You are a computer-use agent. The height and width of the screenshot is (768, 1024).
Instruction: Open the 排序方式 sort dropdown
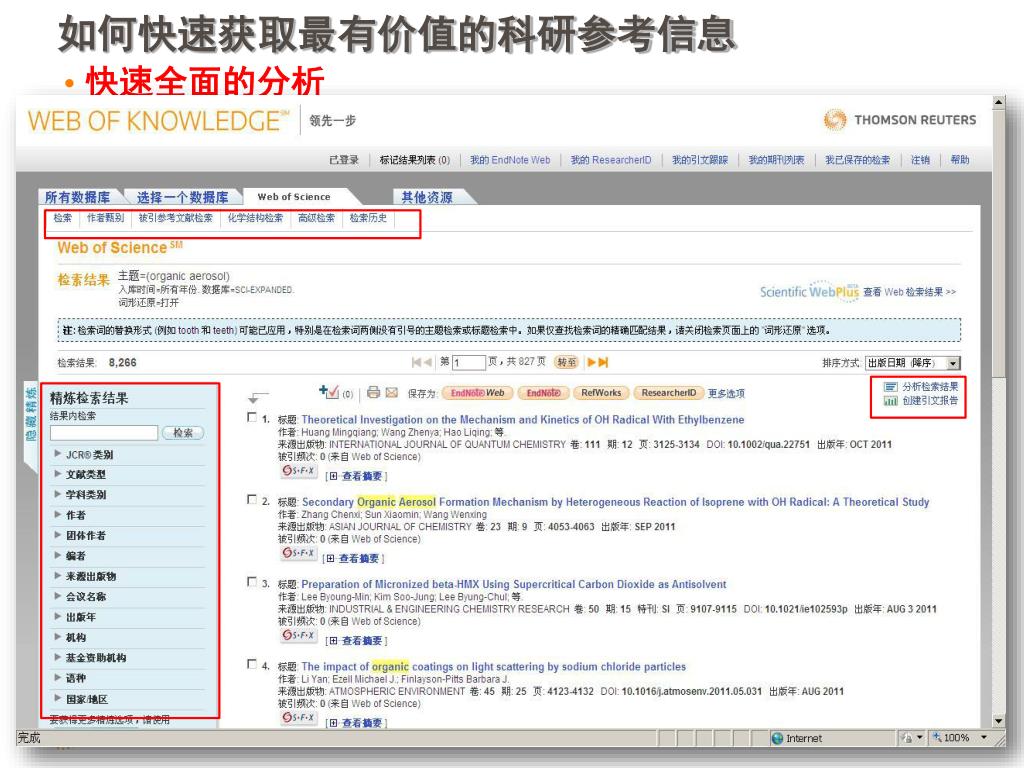coord(912,363)
